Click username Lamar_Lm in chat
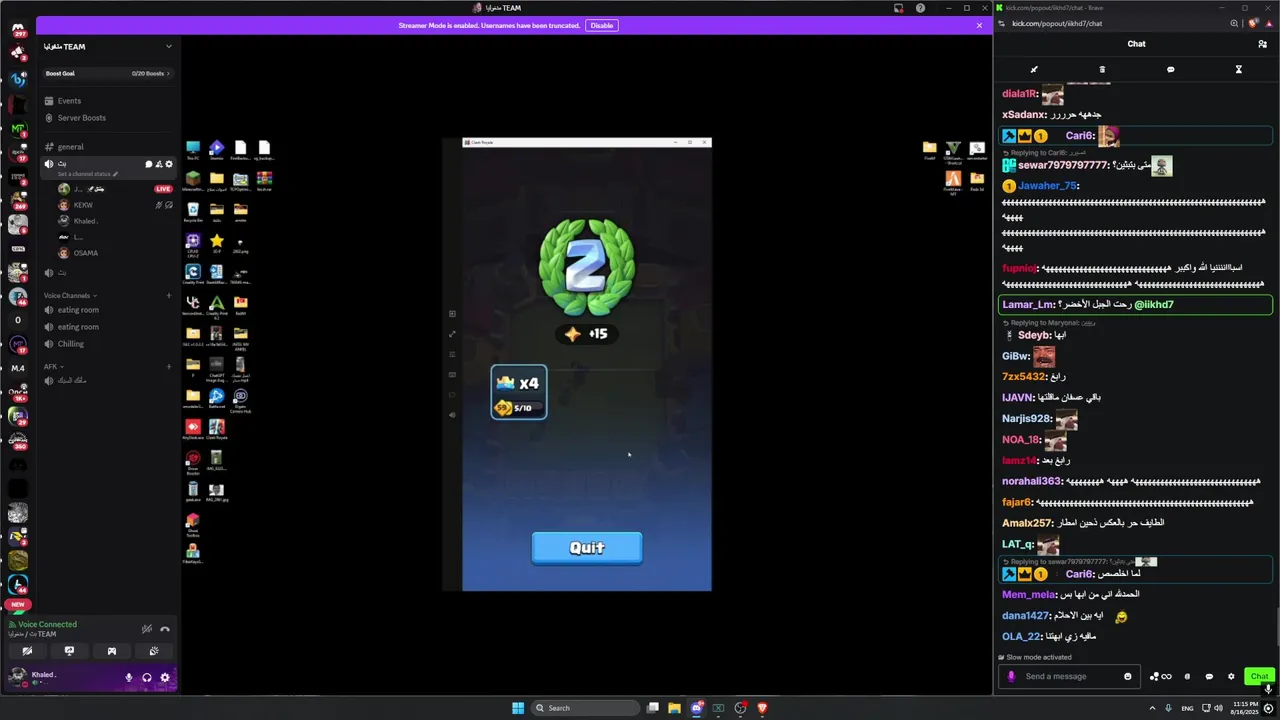This screenshot has height=720, width=1280. [x=1028, y=305]
